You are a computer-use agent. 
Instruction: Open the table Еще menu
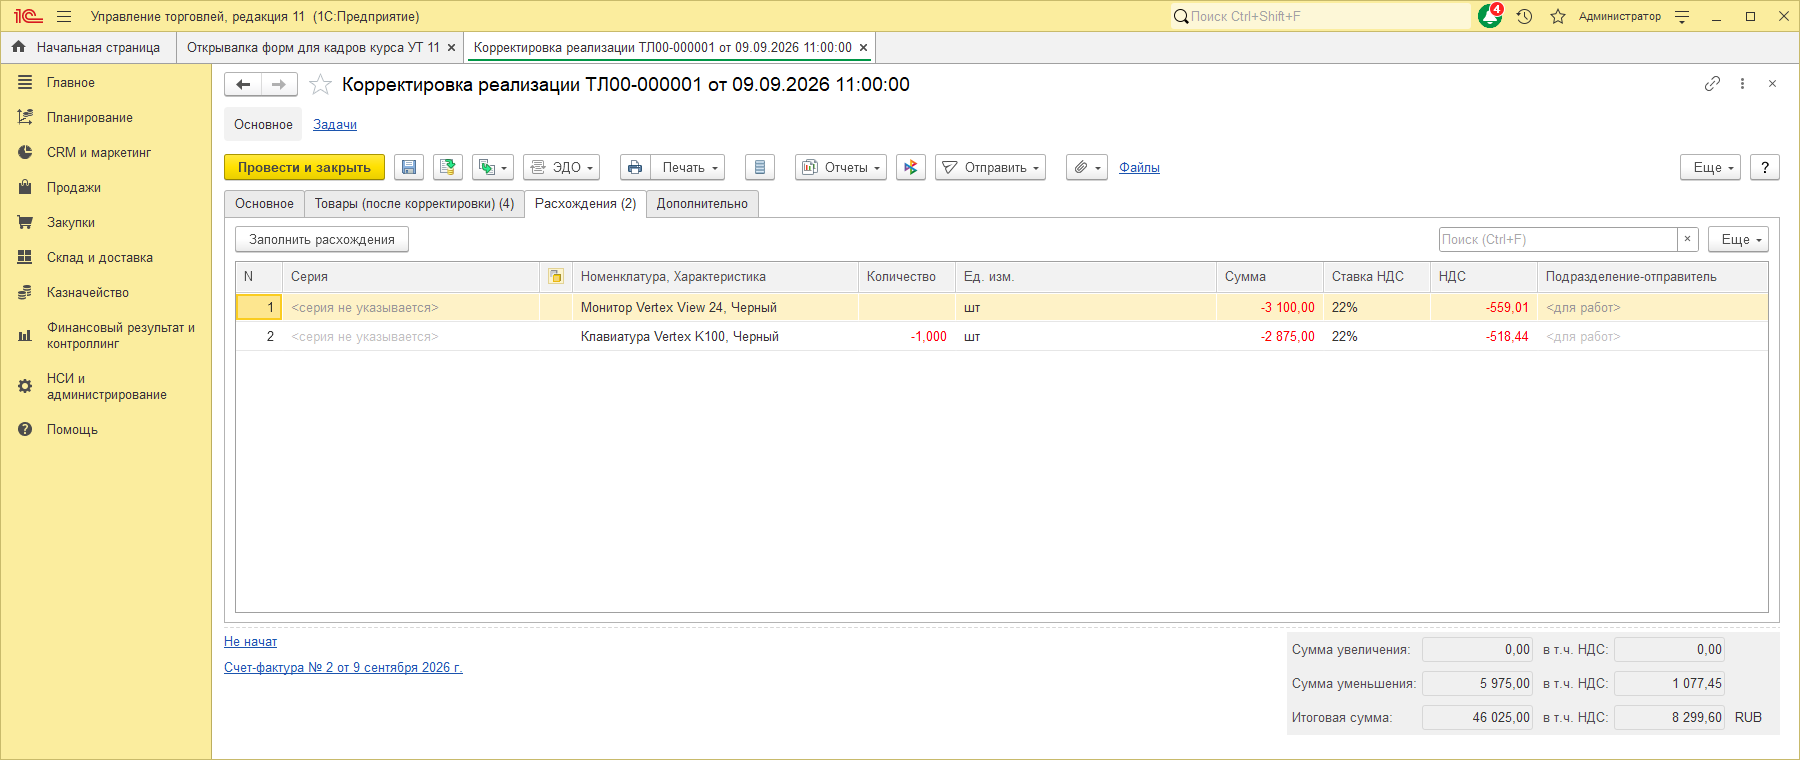pyautogui.click(x=1738, y=239)
